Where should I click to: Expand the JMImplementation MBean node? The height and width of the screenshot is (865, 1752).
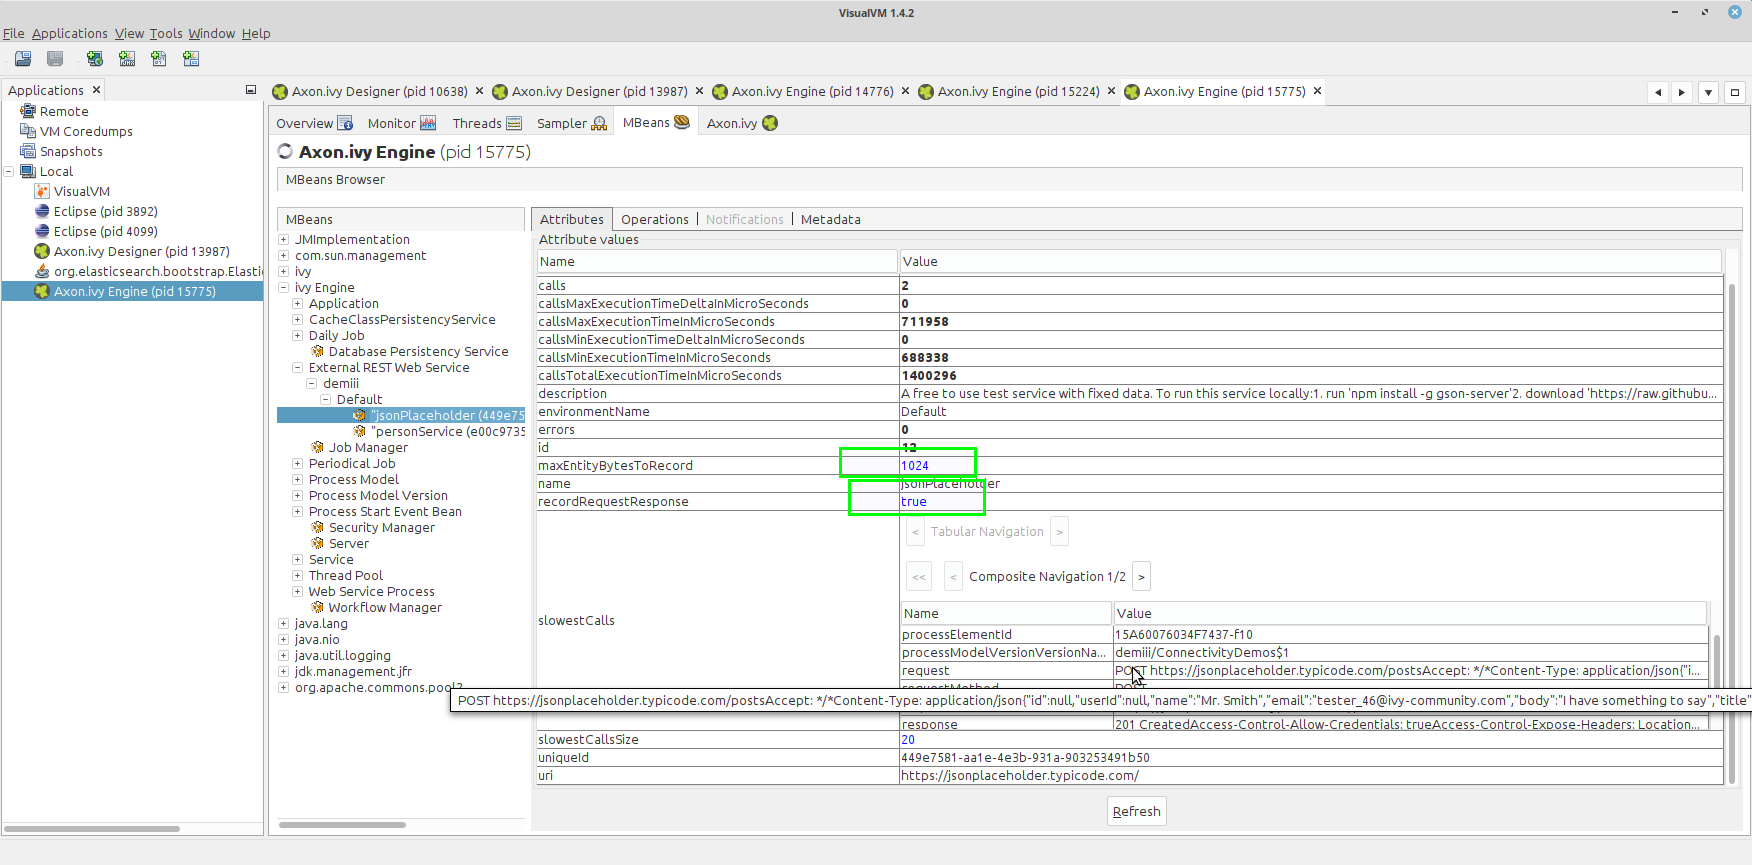point(284,239)
